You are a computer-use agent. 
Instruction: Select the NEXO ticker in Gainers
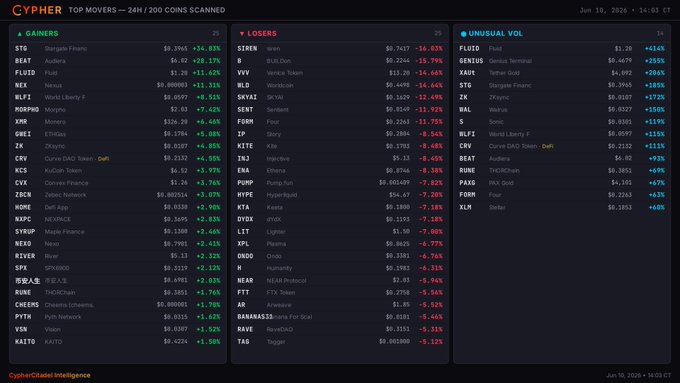coord(23,244)
